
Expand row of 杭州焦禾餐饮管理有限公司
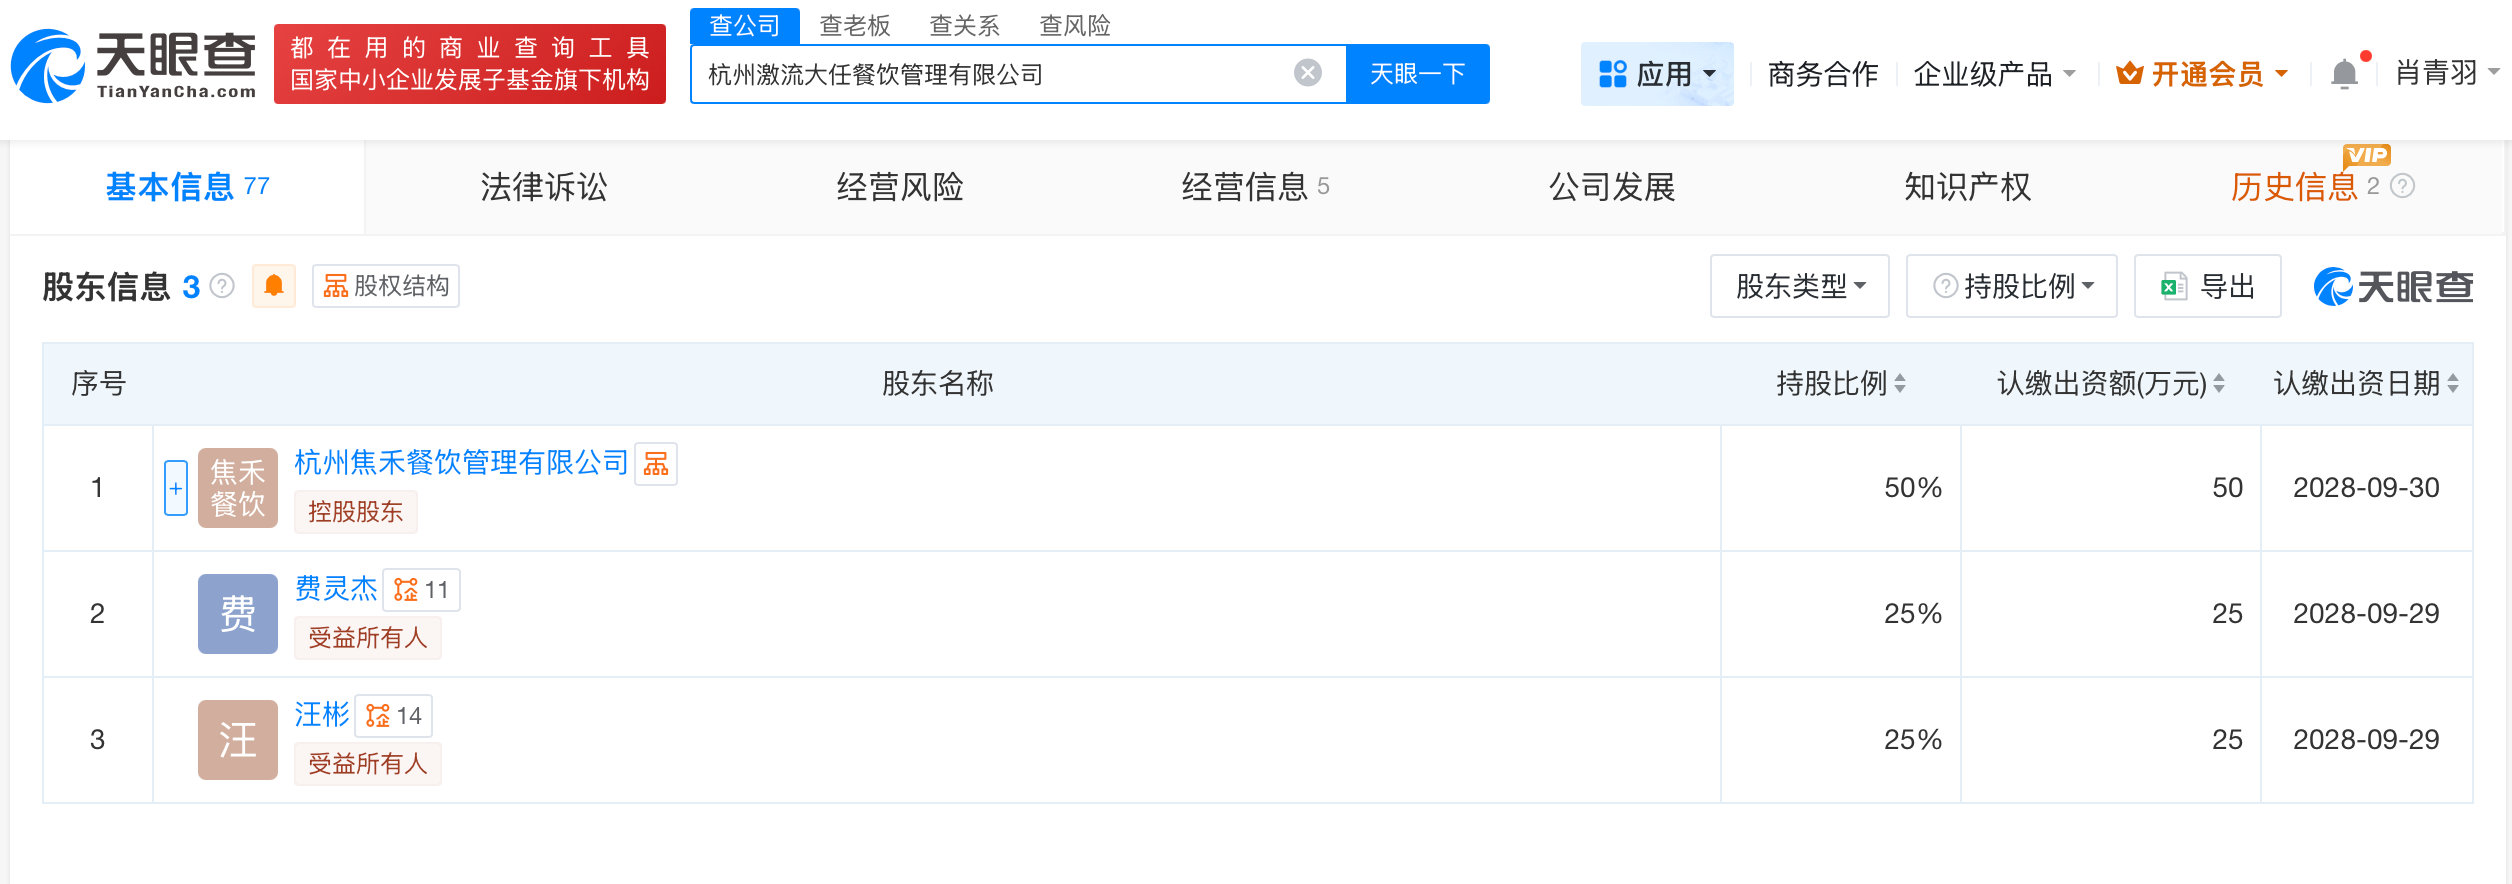[176, 488]
